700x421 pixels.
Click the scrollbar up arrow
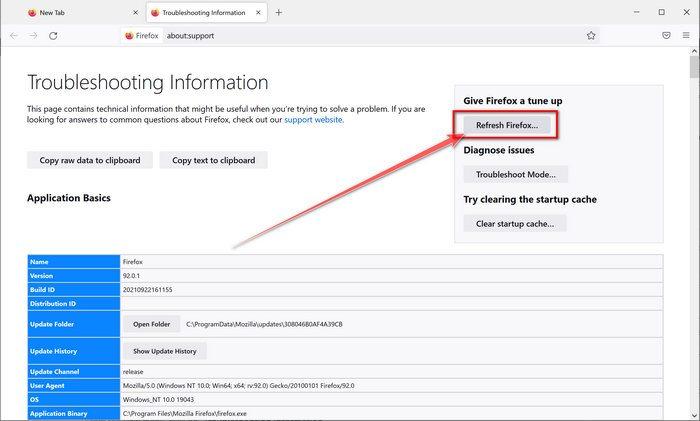(694, 51)
